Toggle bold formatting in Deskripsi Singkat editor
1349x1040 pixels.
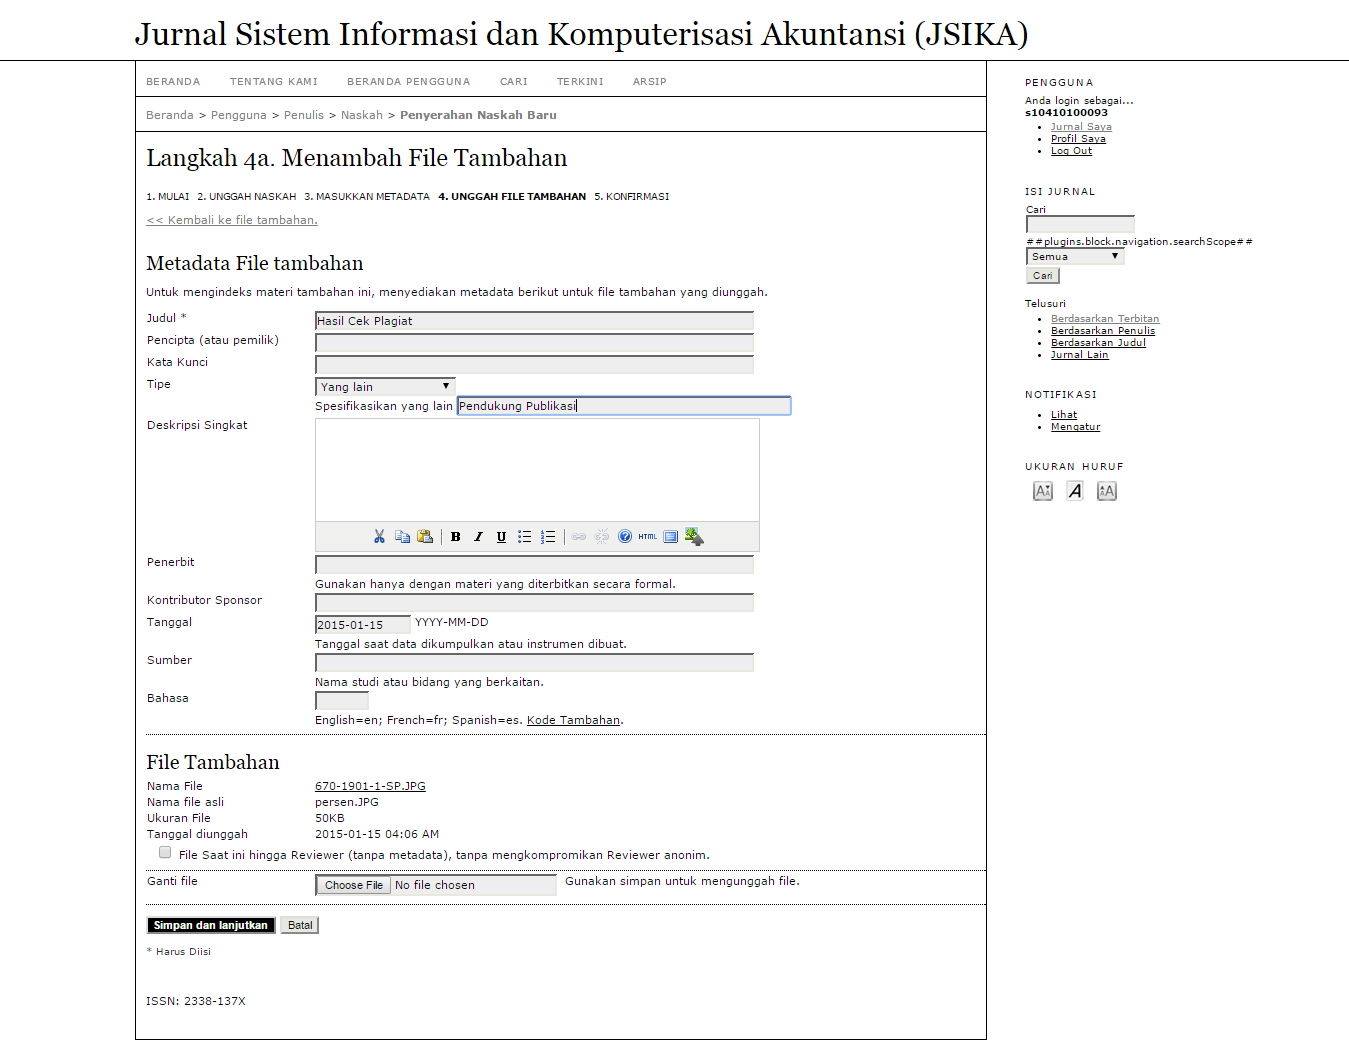click(455, 537)
